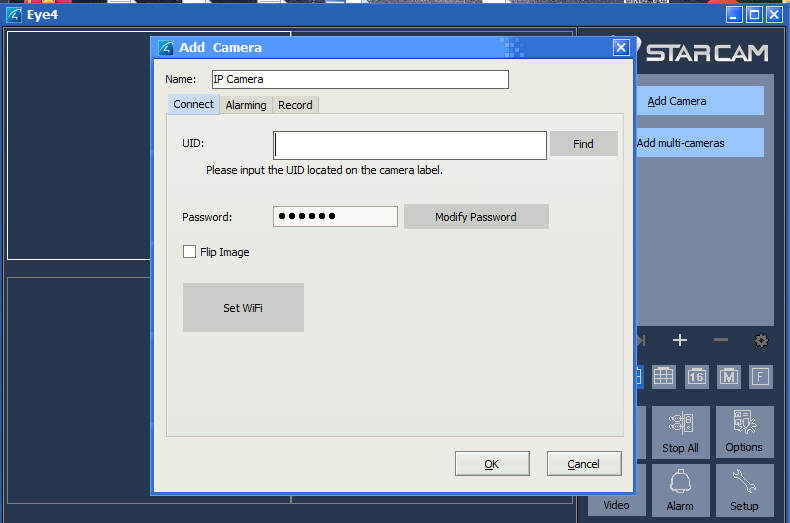Focus the Password field
The width and height of the screenshot is (790, 523).
tap(335, 216)
